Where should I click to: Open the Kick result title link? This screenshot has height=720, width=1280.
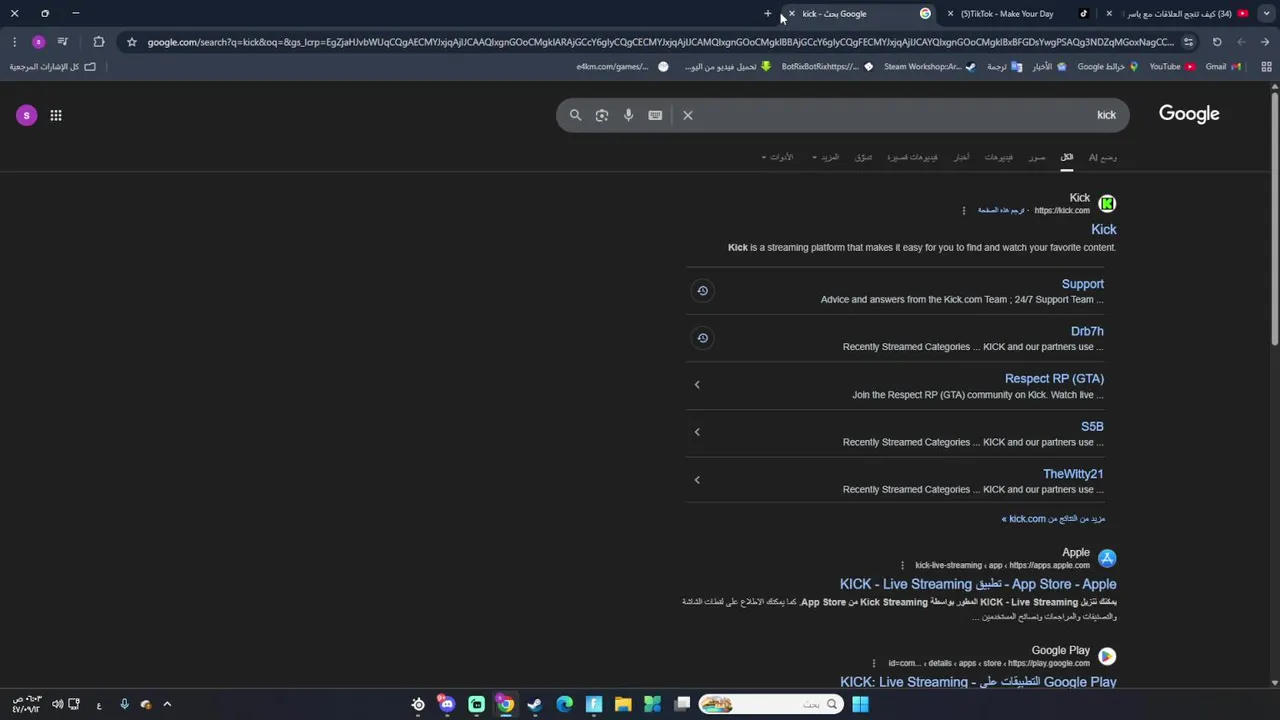1103,230
